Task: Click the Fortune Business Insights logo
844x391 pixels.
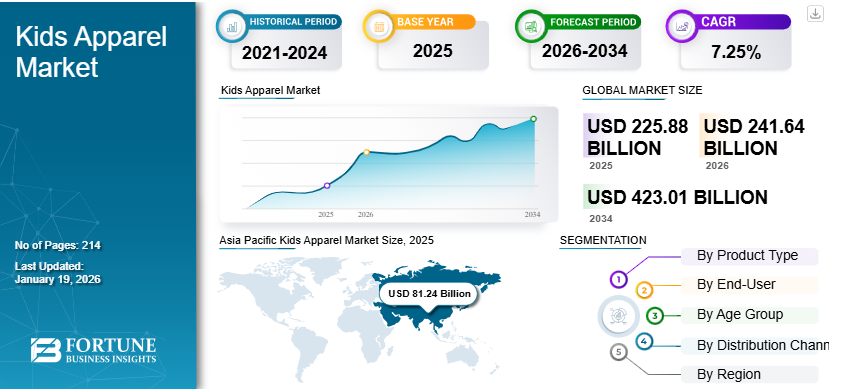Action: pos(93,350)
